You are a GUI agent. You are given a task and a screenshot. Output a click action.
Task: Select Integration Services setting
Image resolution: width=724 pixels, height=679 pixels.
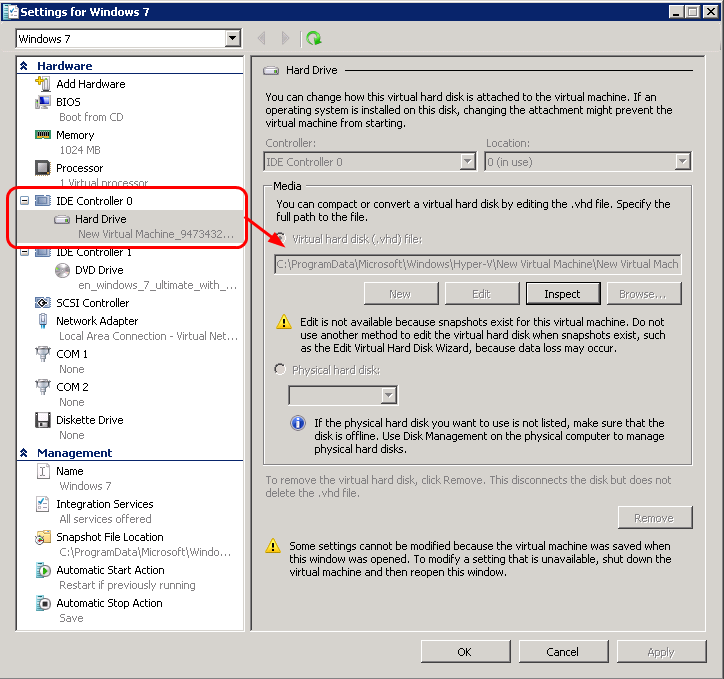click(x=105, y=504)
